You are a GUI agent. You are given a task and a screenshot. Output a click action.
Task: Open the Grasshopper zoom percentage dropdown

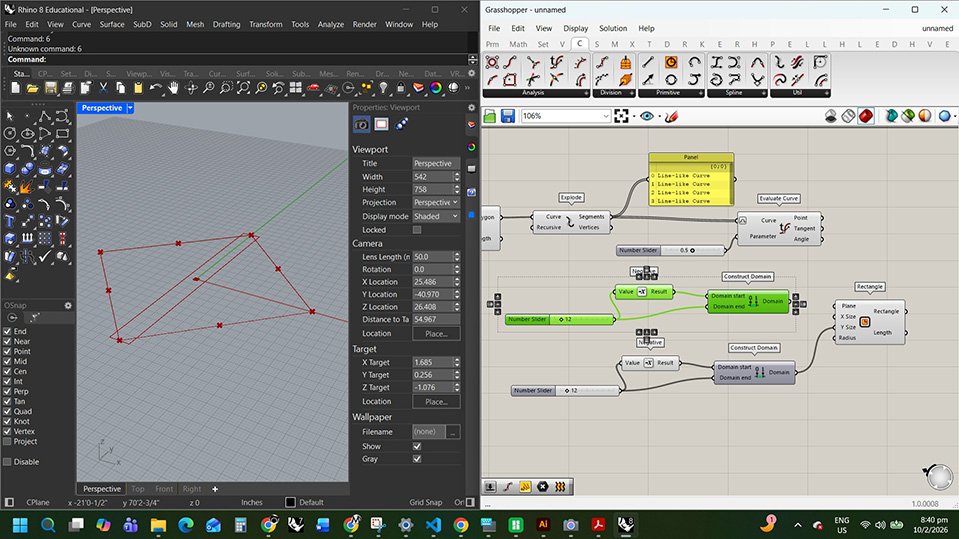tap(605, 116)
